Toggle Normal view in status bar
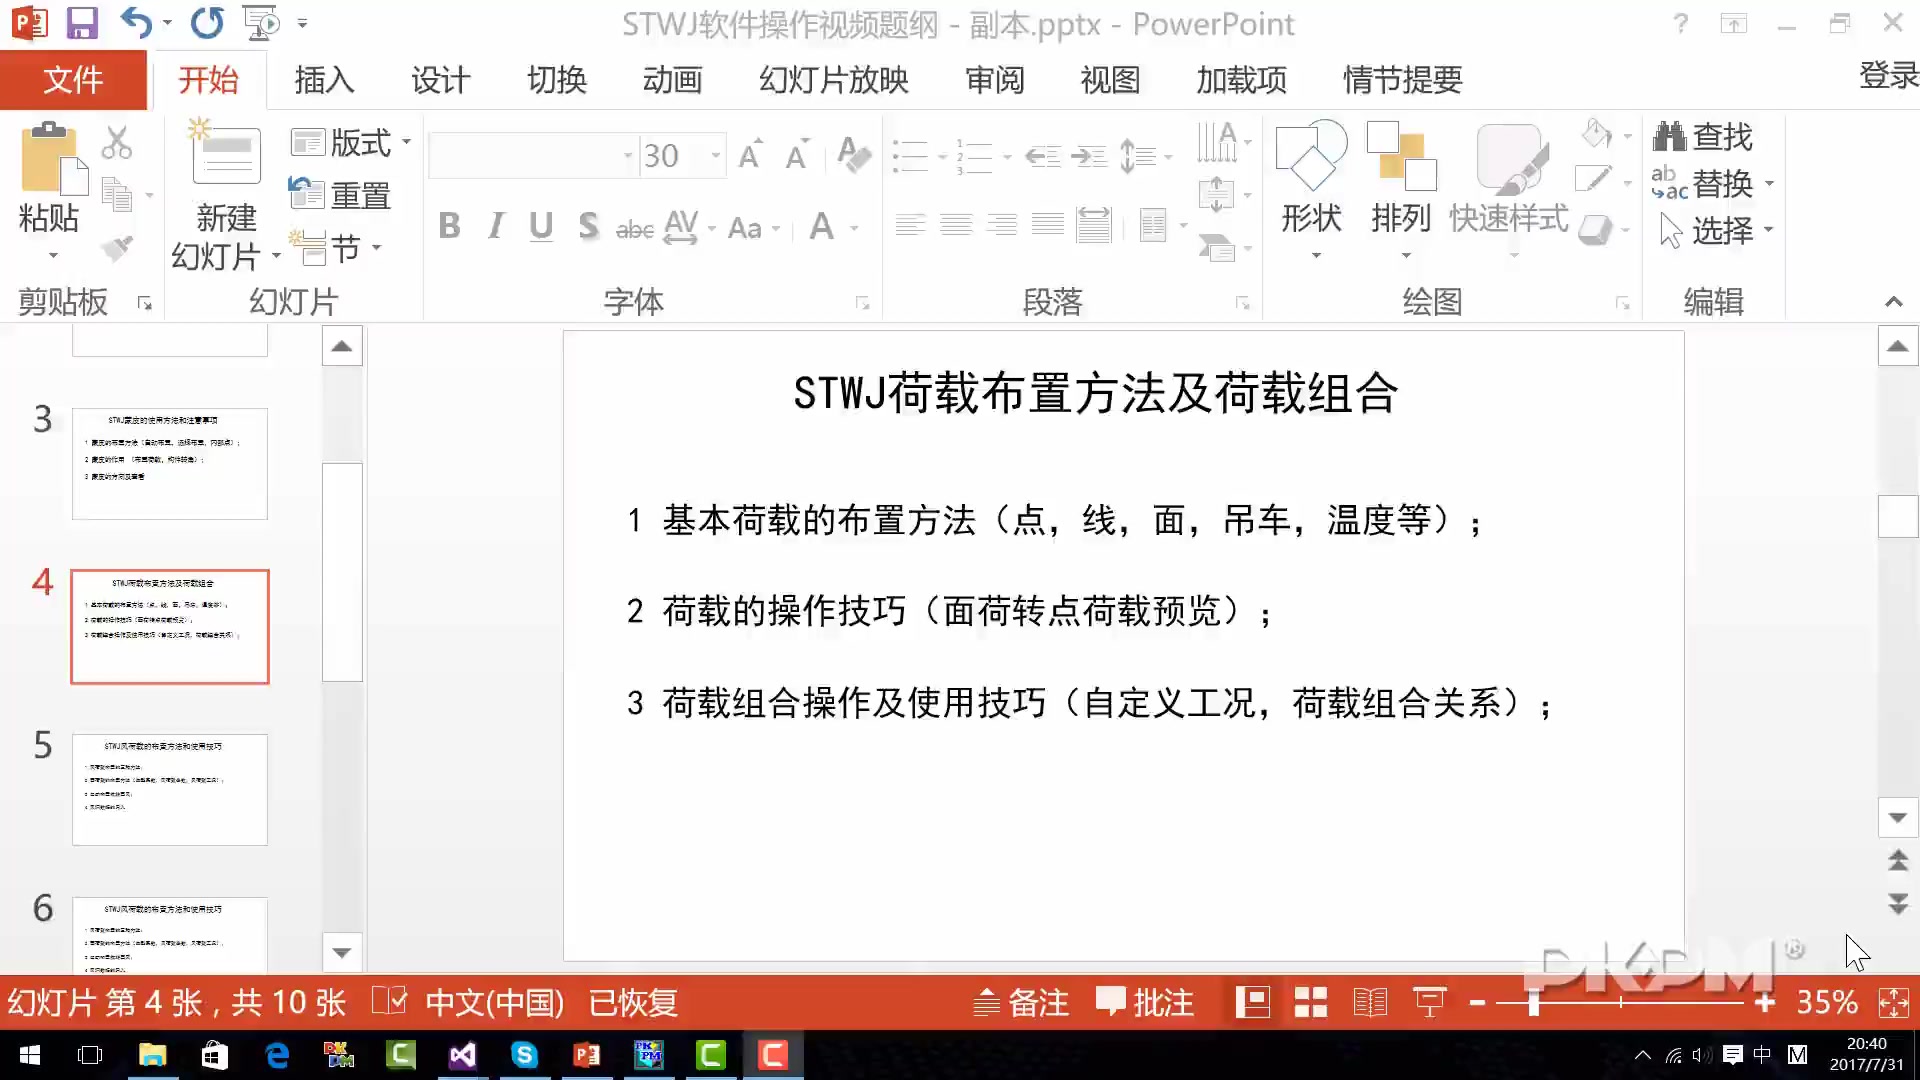Image resolution: width=1920 pixels, height=1080 pixels. [1252, 1002]
